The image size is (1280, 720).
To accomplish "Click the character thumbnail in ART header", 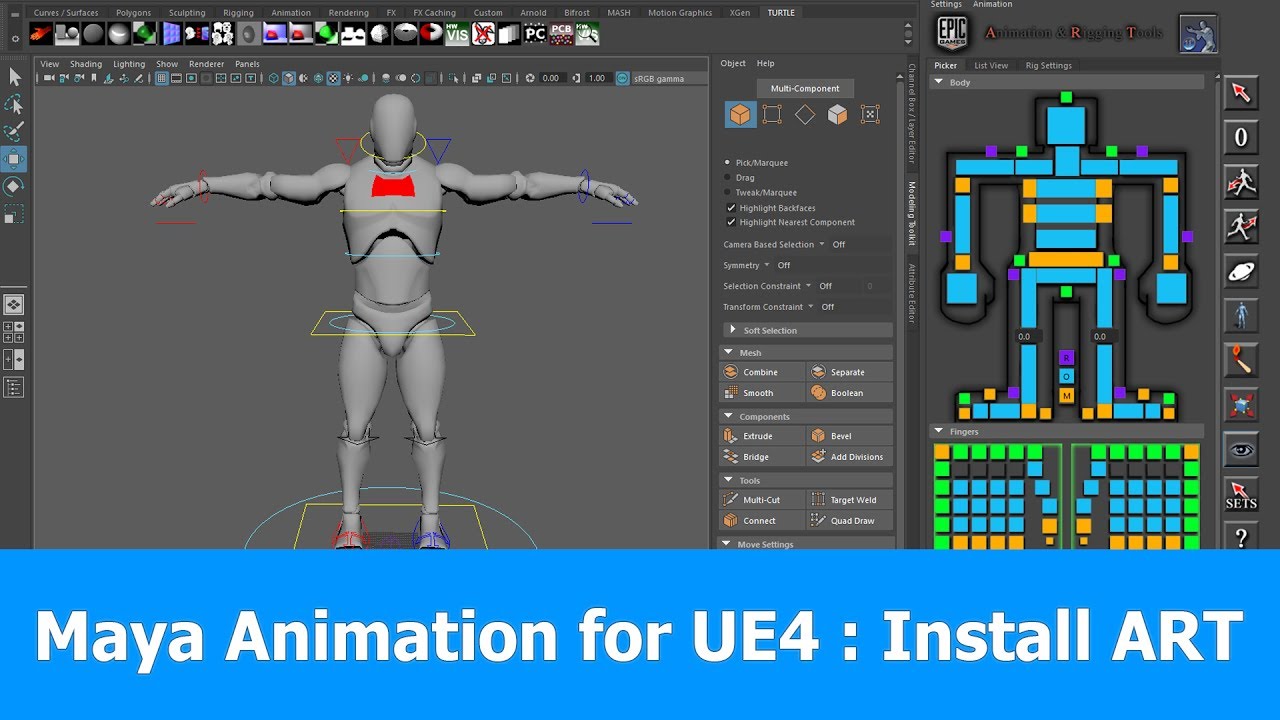I will (1198, 33).
